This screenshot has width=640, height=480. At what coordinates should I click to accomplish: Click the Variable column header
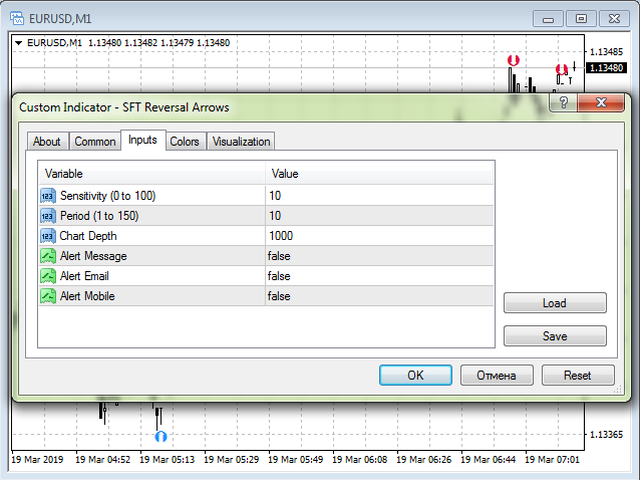(x=152, y=174)
